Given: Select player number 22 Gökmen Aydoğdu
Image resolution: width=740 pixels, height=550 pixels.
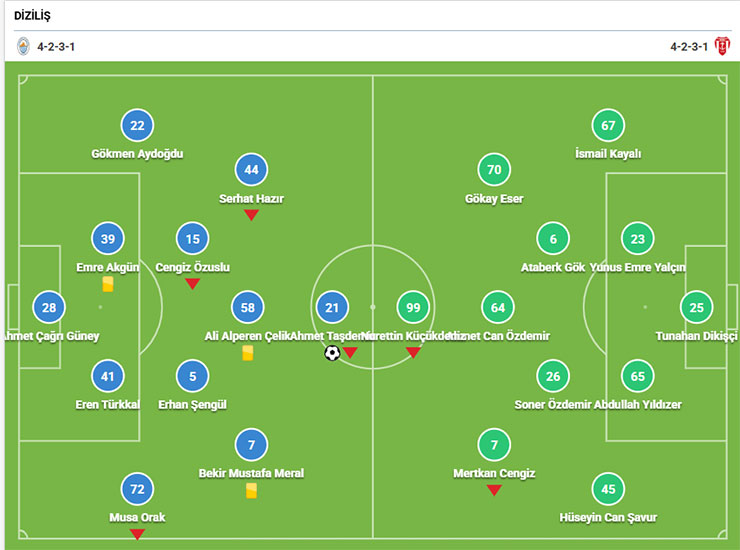Looking at the screenshot, I should [137, 126].
